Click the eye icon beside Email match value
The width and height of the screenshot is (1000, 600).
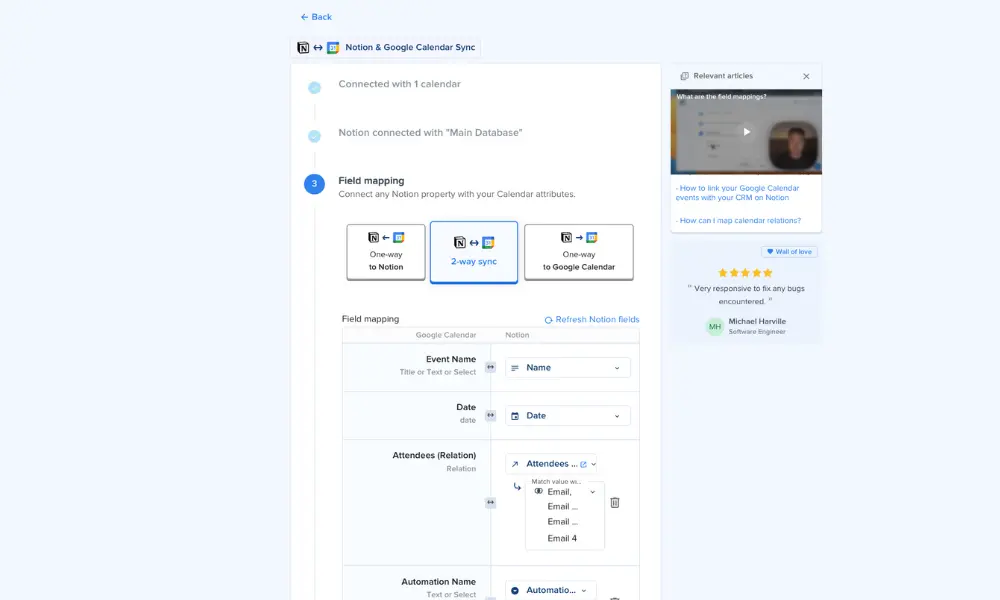[x=538, y=492]
